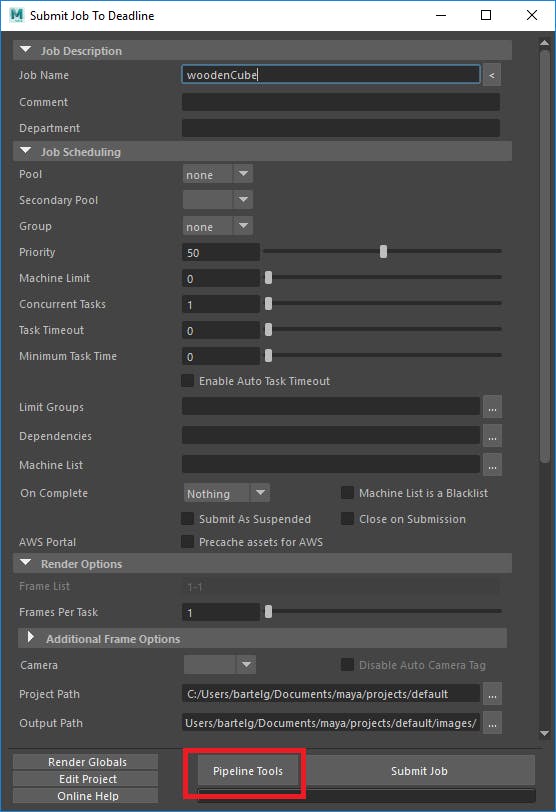Click the Concurrent Tasks value field
The height and width of the screenshot is (812, 556).
pyautogui.click(x=221, y=304)
